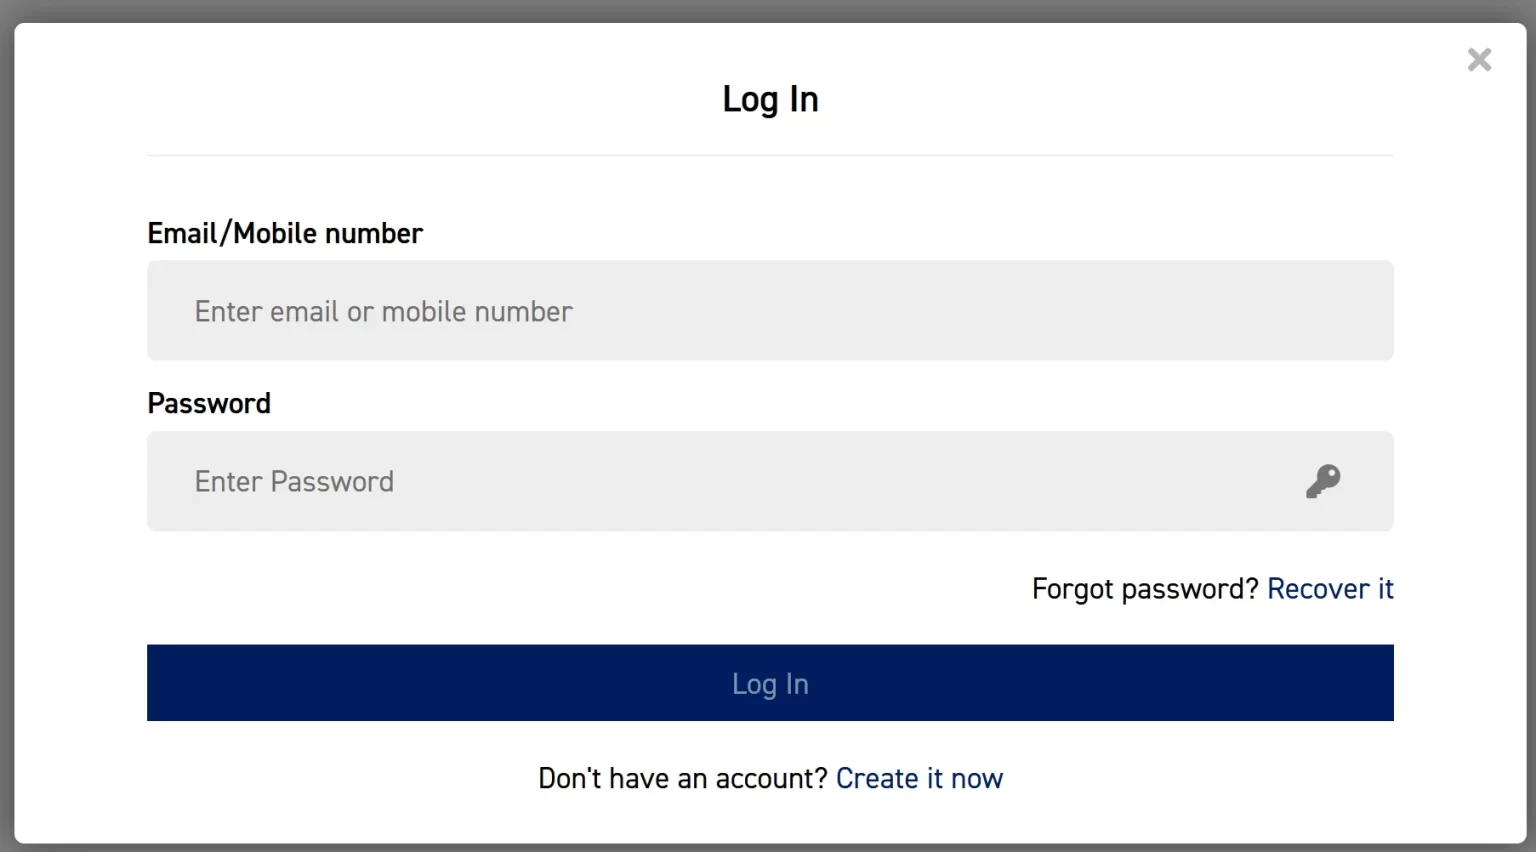Show password using the key icon
Image resolution: width=1536 pixels, height=852 pixels.
(x=1322, y=481)
